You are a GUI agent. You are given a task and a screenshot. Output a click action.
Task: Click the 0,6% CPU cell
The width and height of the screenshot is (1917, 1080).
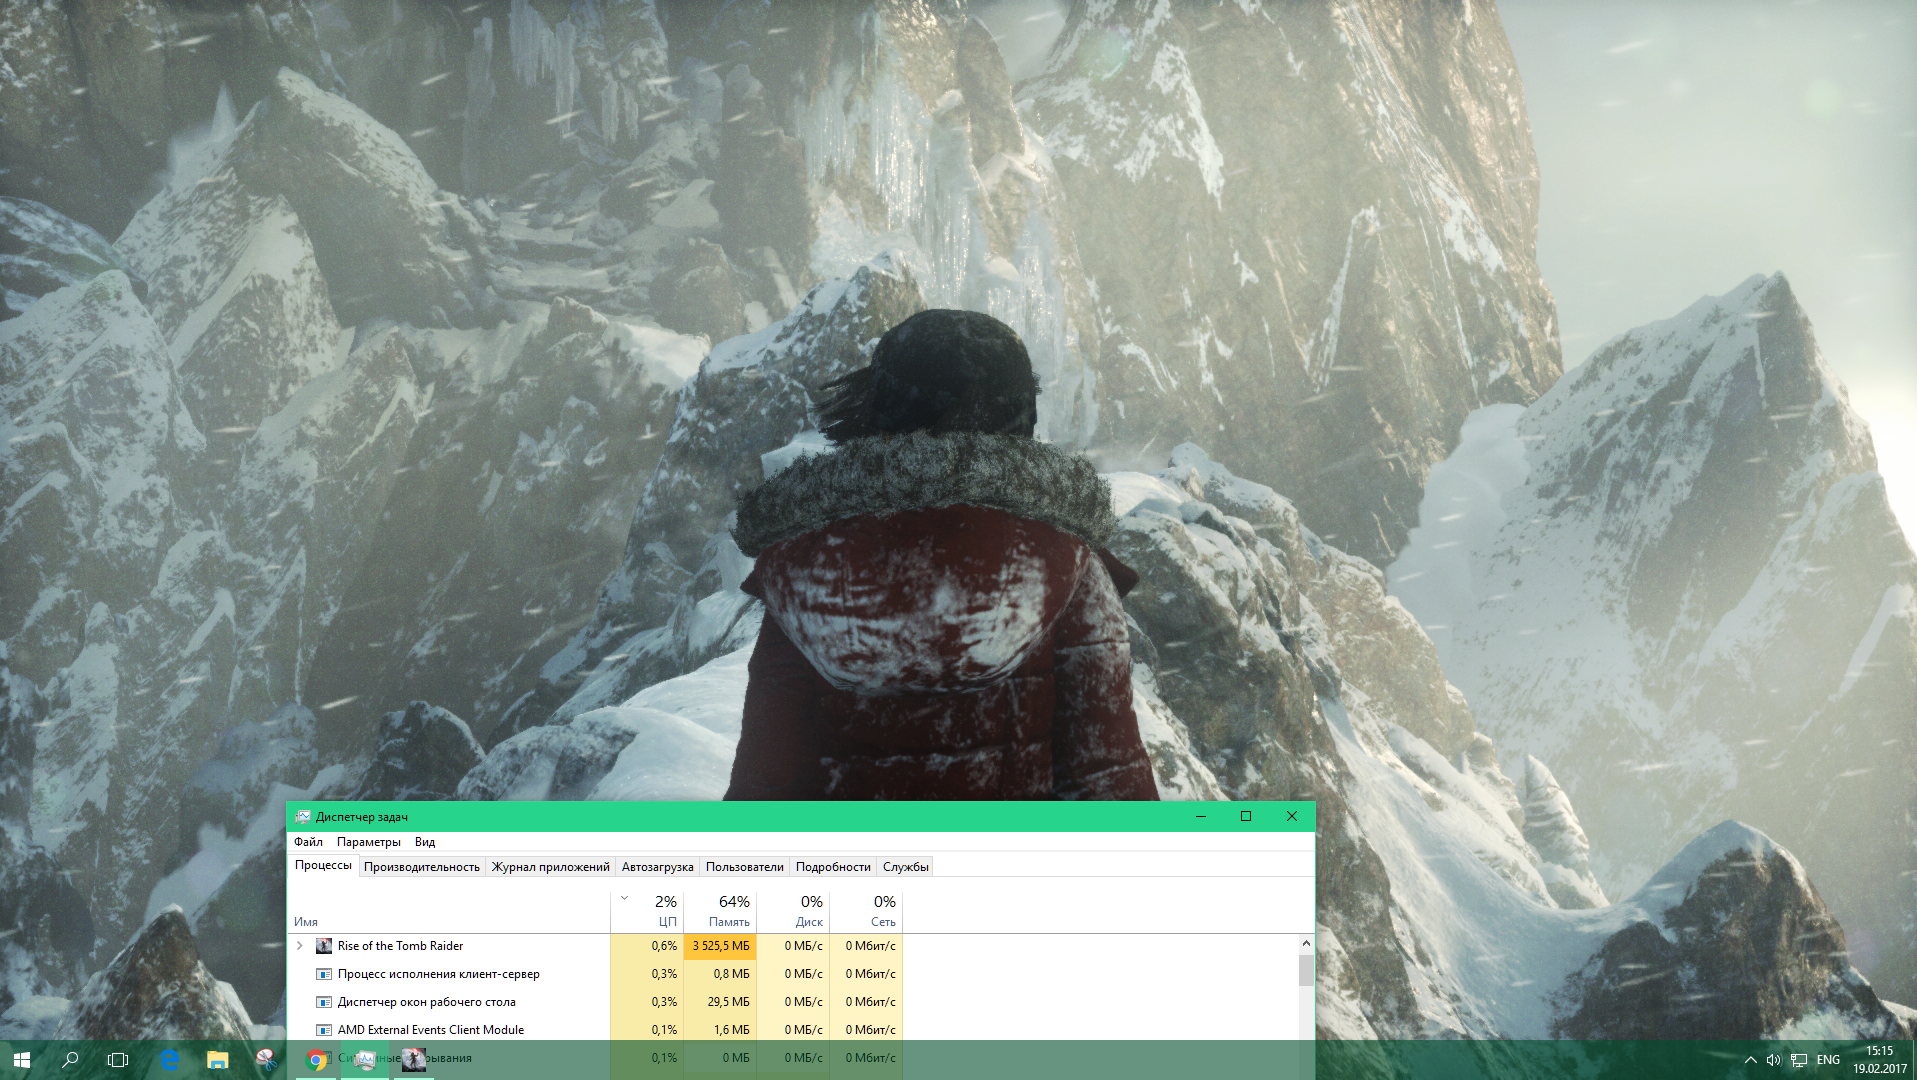(x=647, y=946)
